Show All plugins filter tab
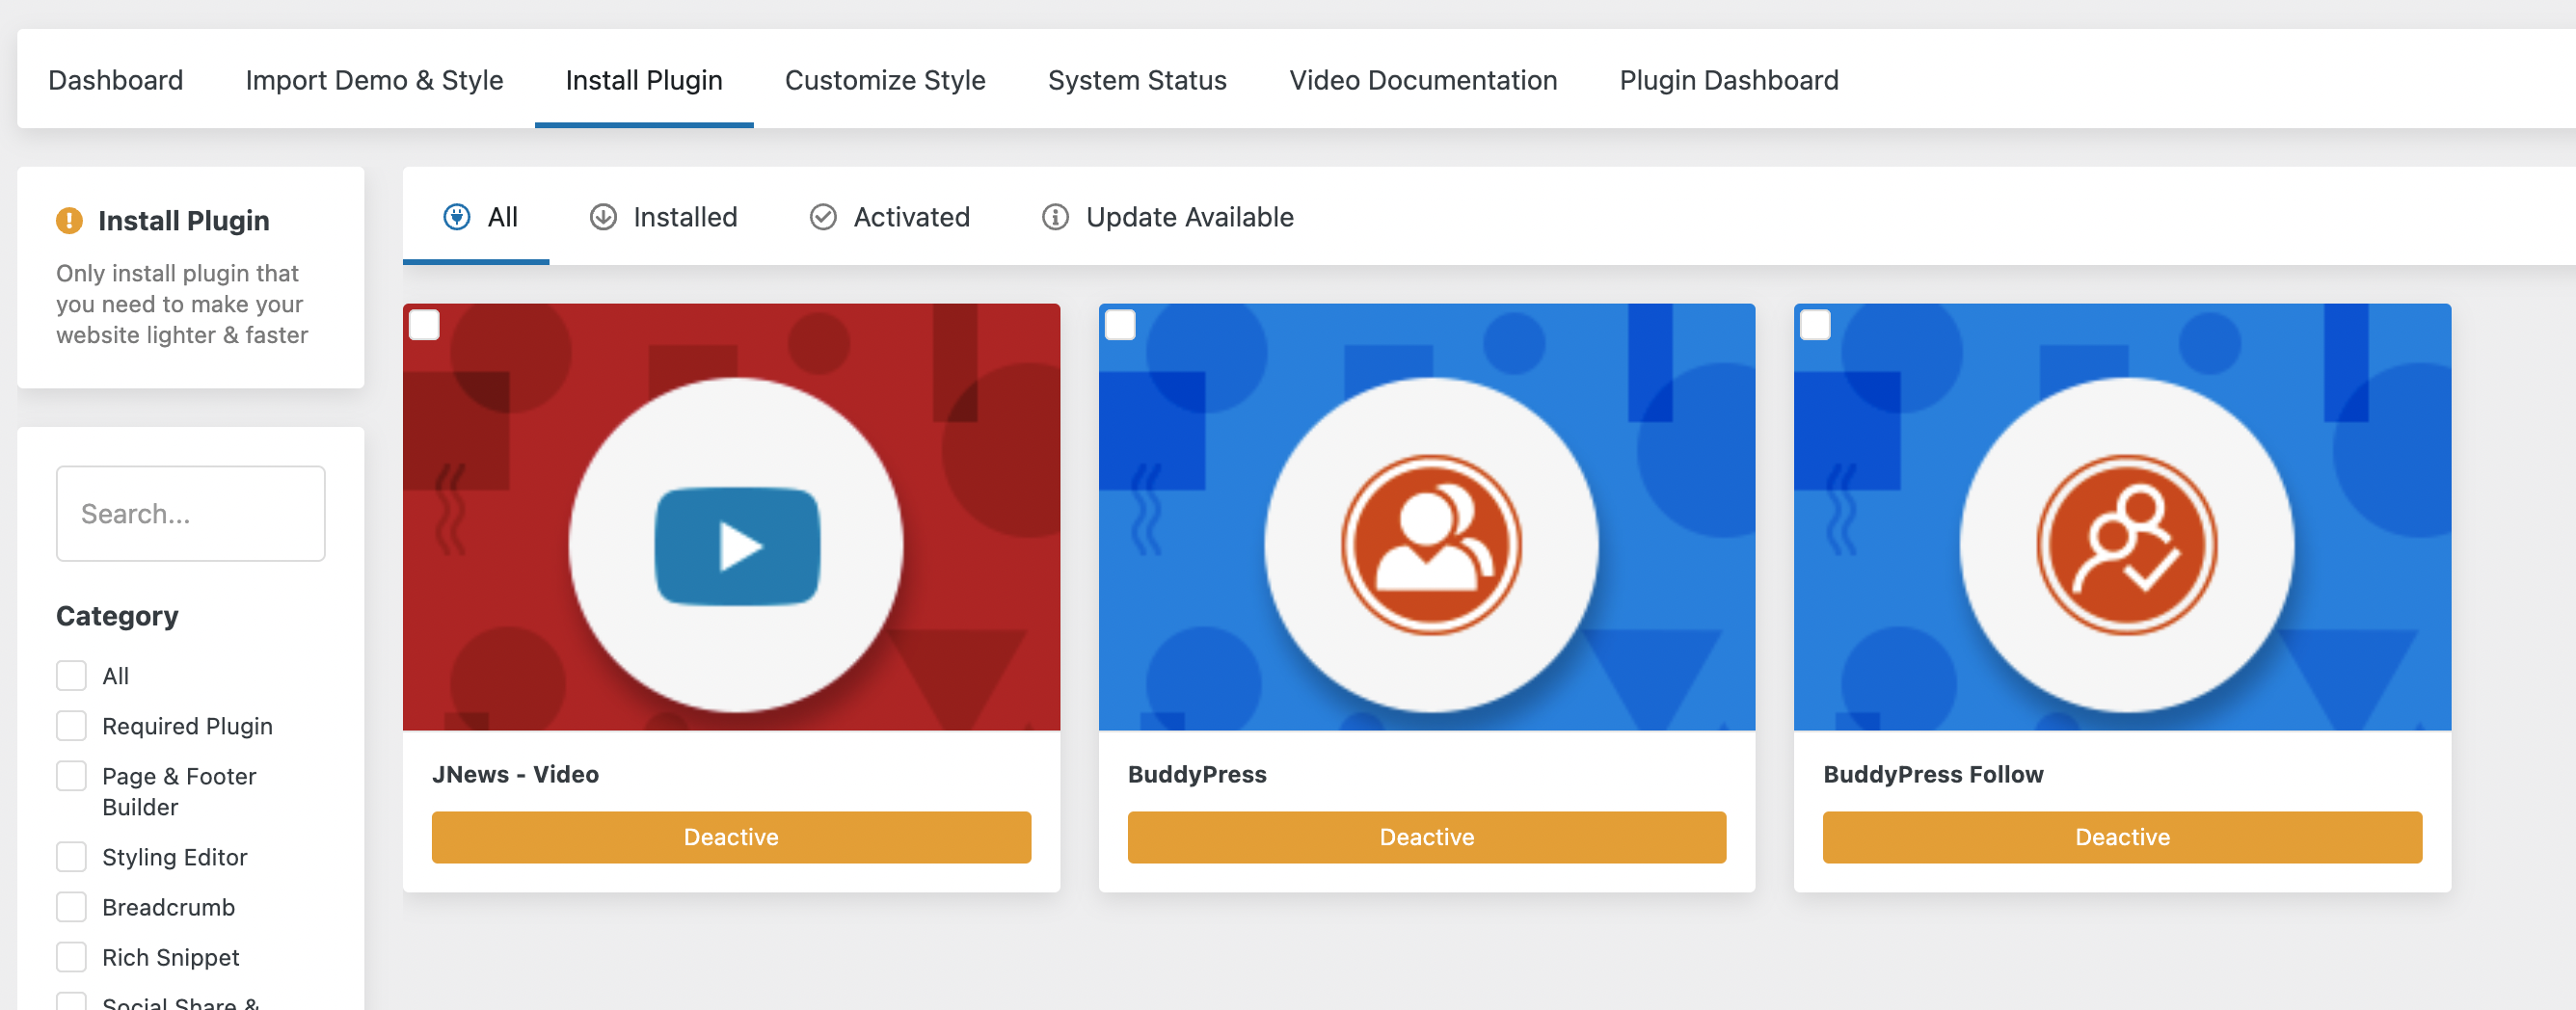This screenshot has height=1010, width=2576. coord(476,217)
